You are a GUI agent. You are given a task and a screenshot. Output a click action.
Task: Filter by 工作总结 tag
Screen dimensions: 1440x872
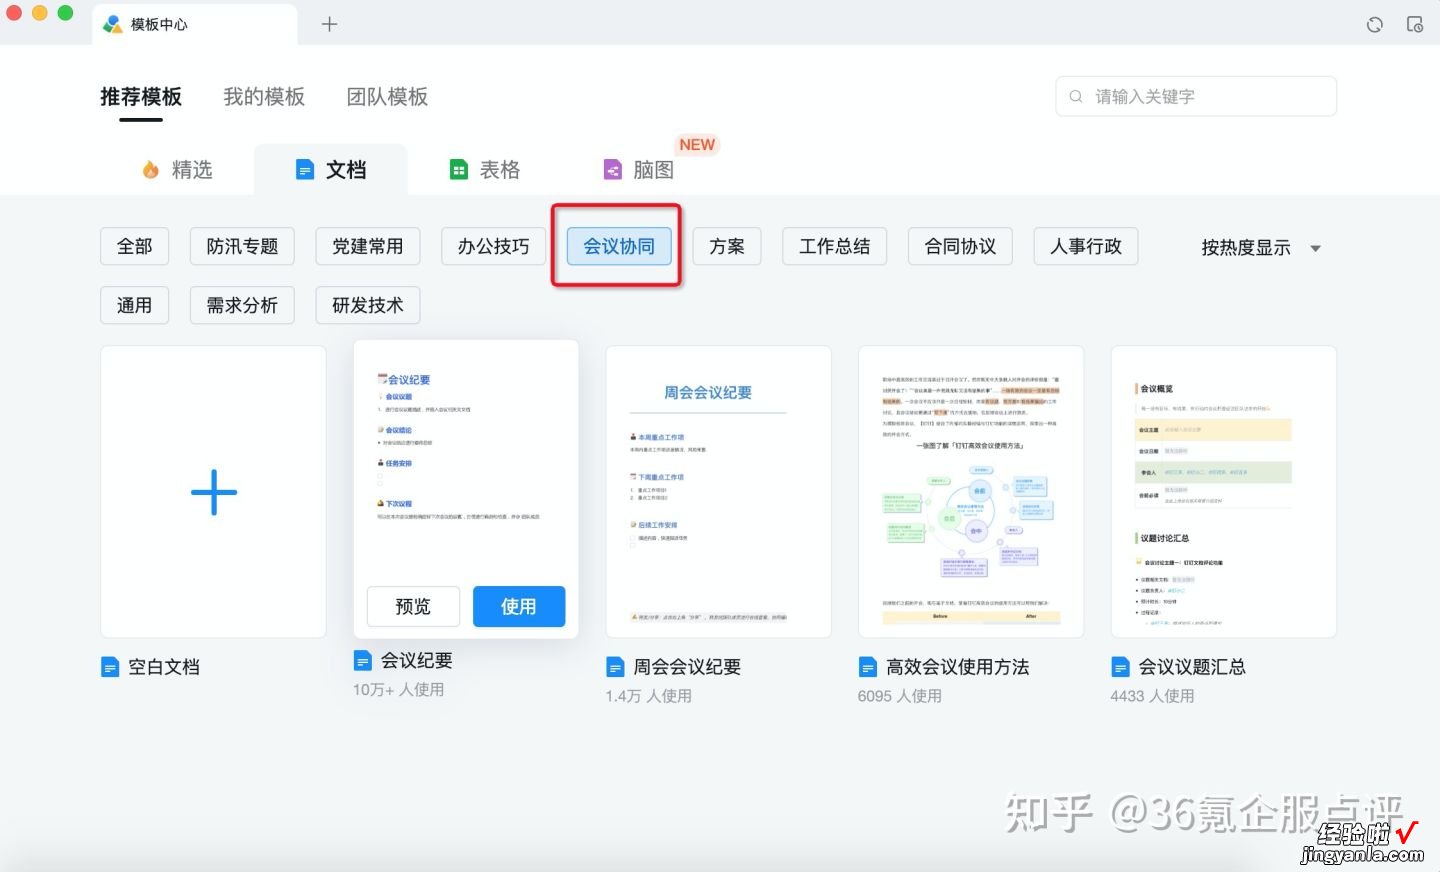[x=835, y=246]
